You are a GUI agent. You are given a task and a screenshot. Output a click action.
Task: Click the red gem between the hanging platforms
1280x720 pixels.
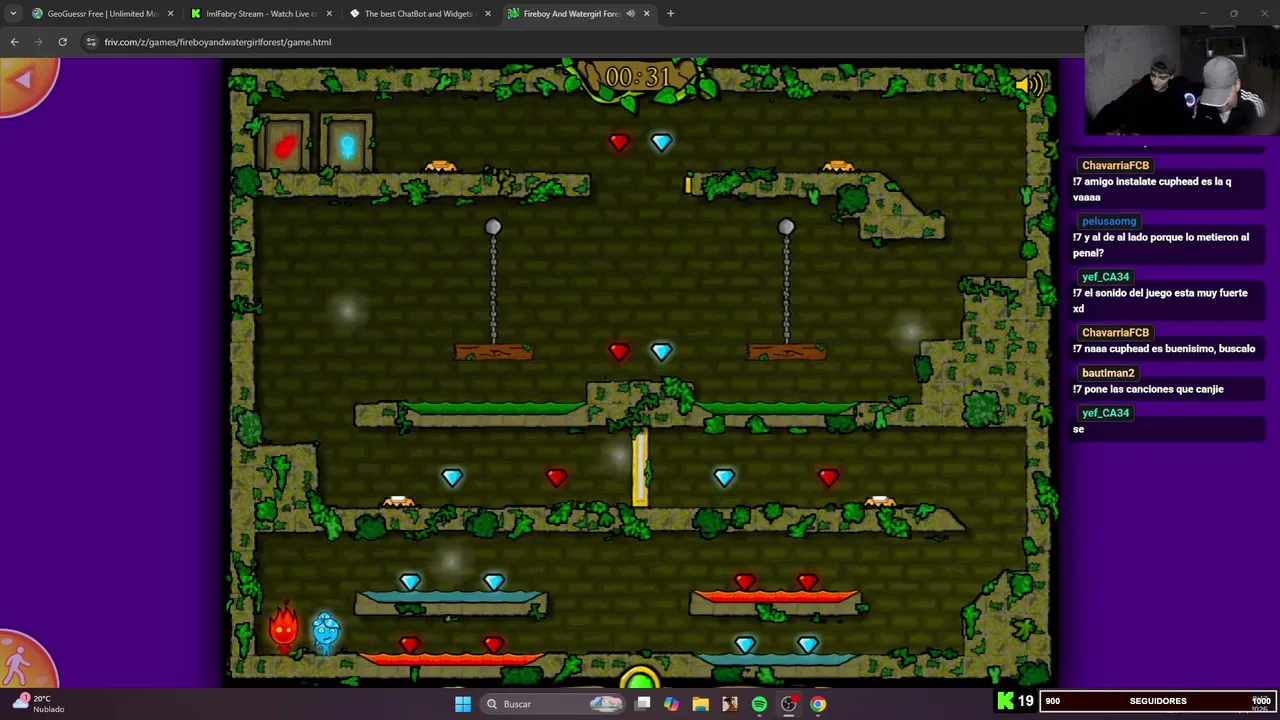tap(619, 352)
